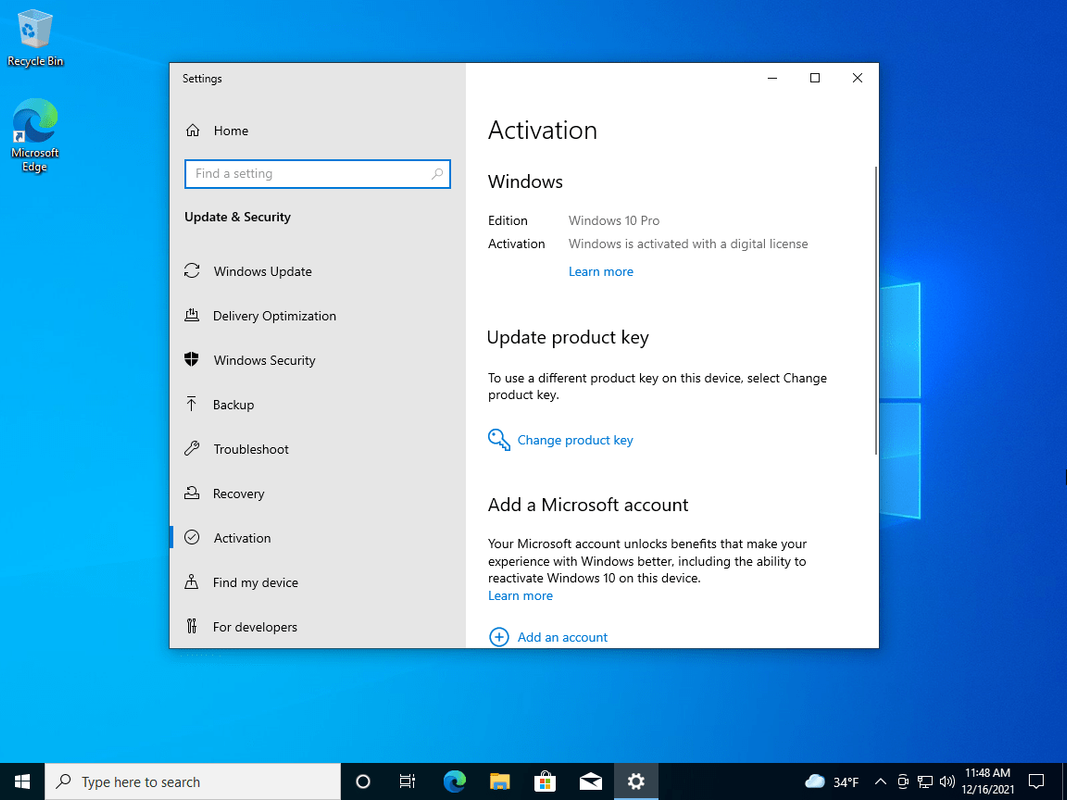Click the Add an account link
This screenshot has height=800, width=1067.
pyautogui.click(x=562, y=637)
